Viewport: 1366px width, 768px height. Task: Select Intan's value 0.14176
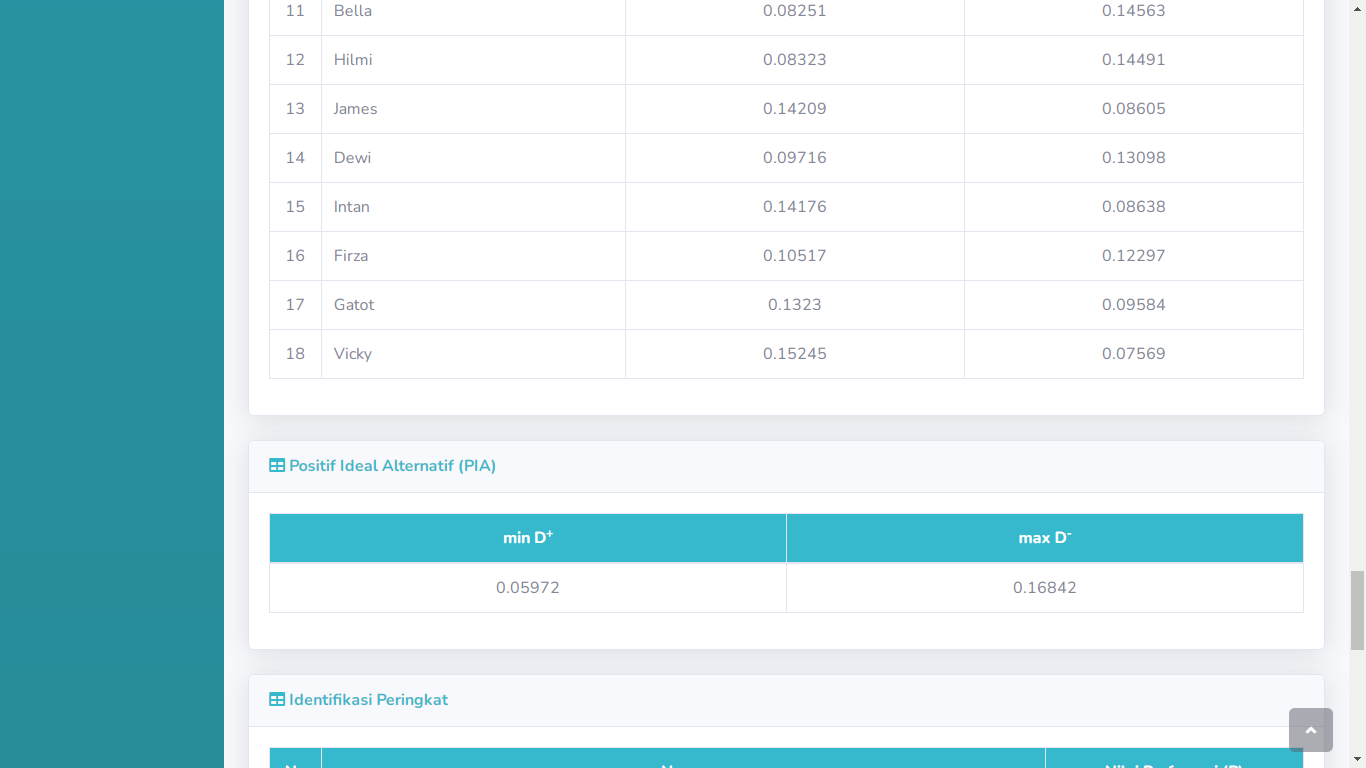tap(795, 207)
